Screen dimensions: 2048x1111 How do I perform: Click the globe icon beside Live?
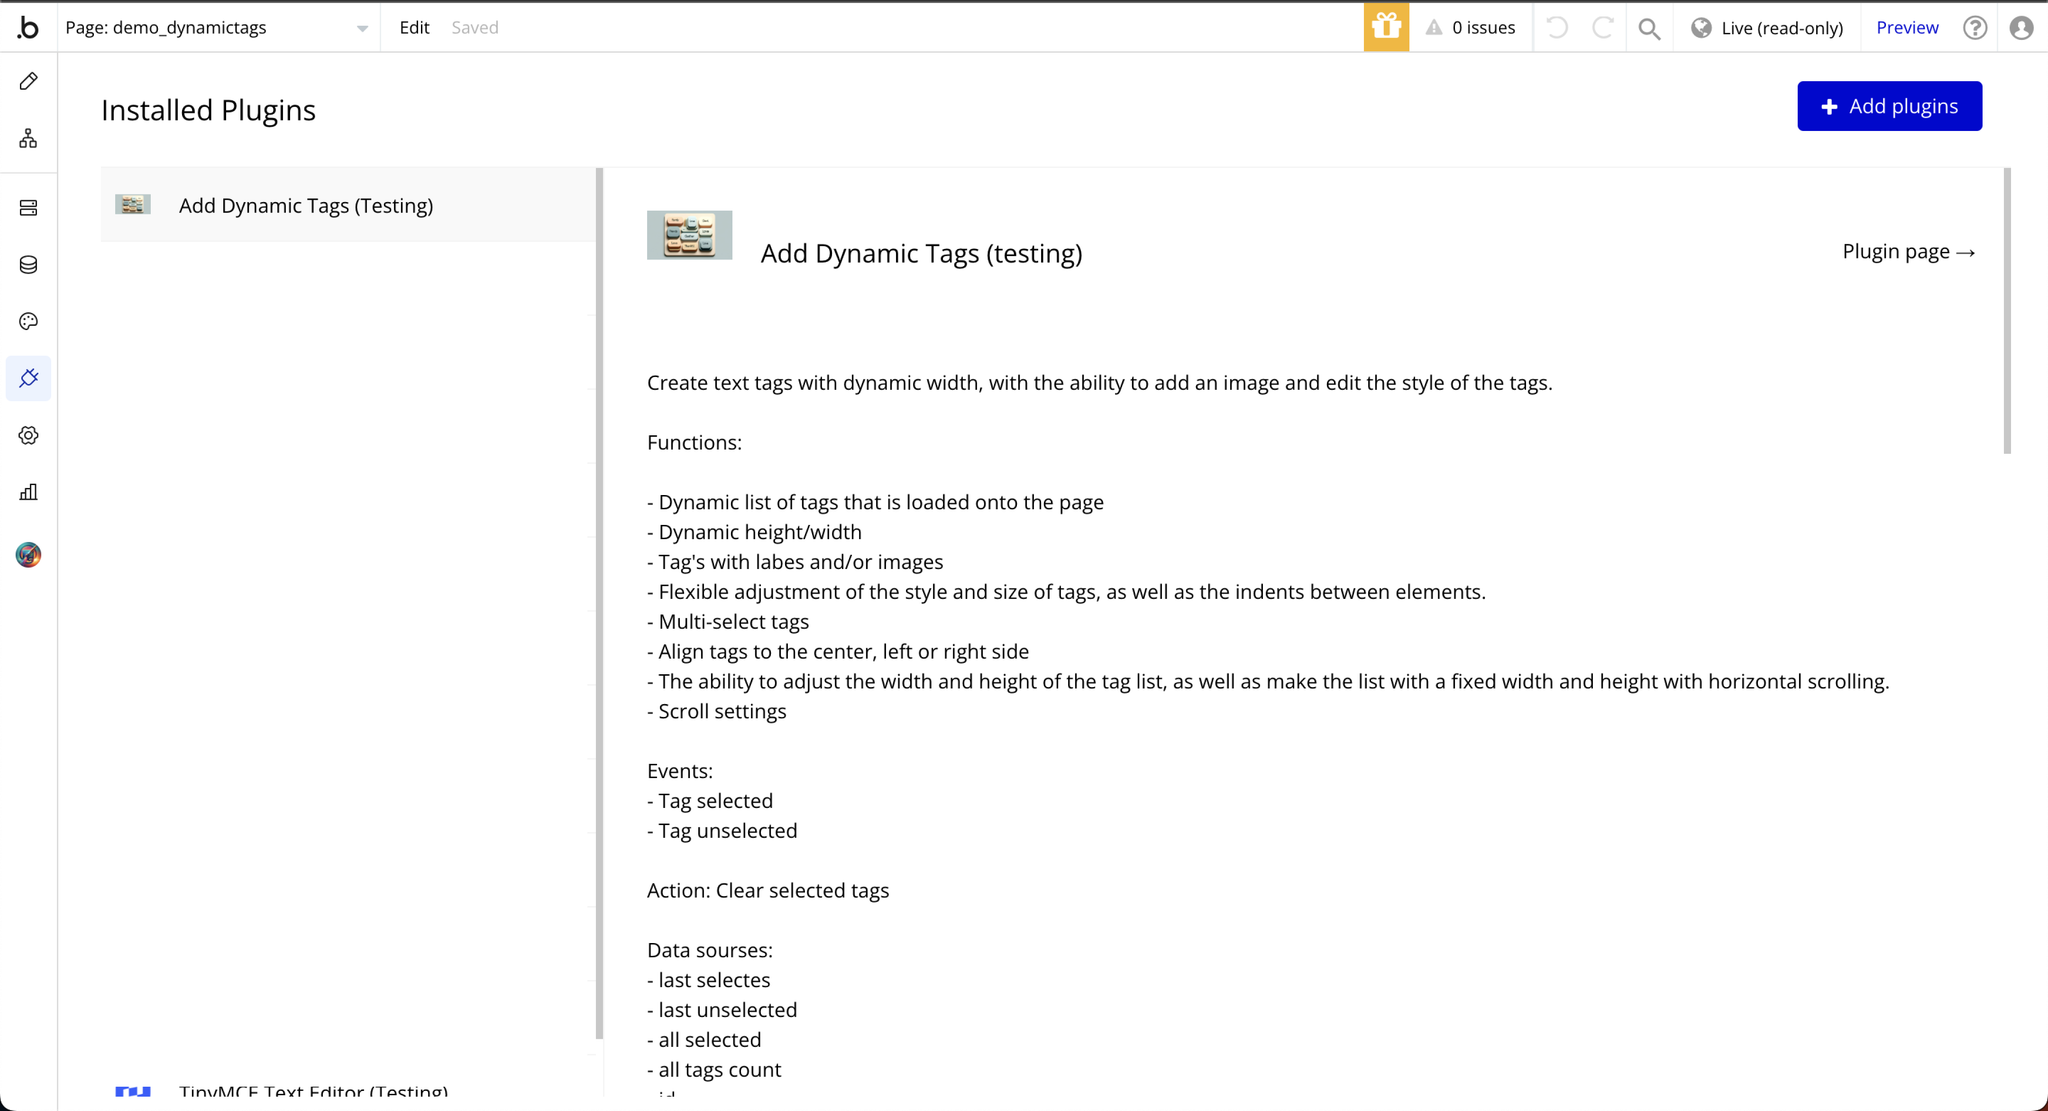point(1701,27)
